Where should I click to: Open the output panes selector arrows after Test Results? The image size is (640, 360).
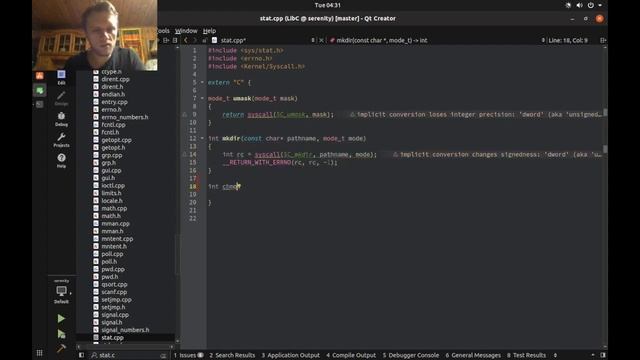[x=555, y=355]
